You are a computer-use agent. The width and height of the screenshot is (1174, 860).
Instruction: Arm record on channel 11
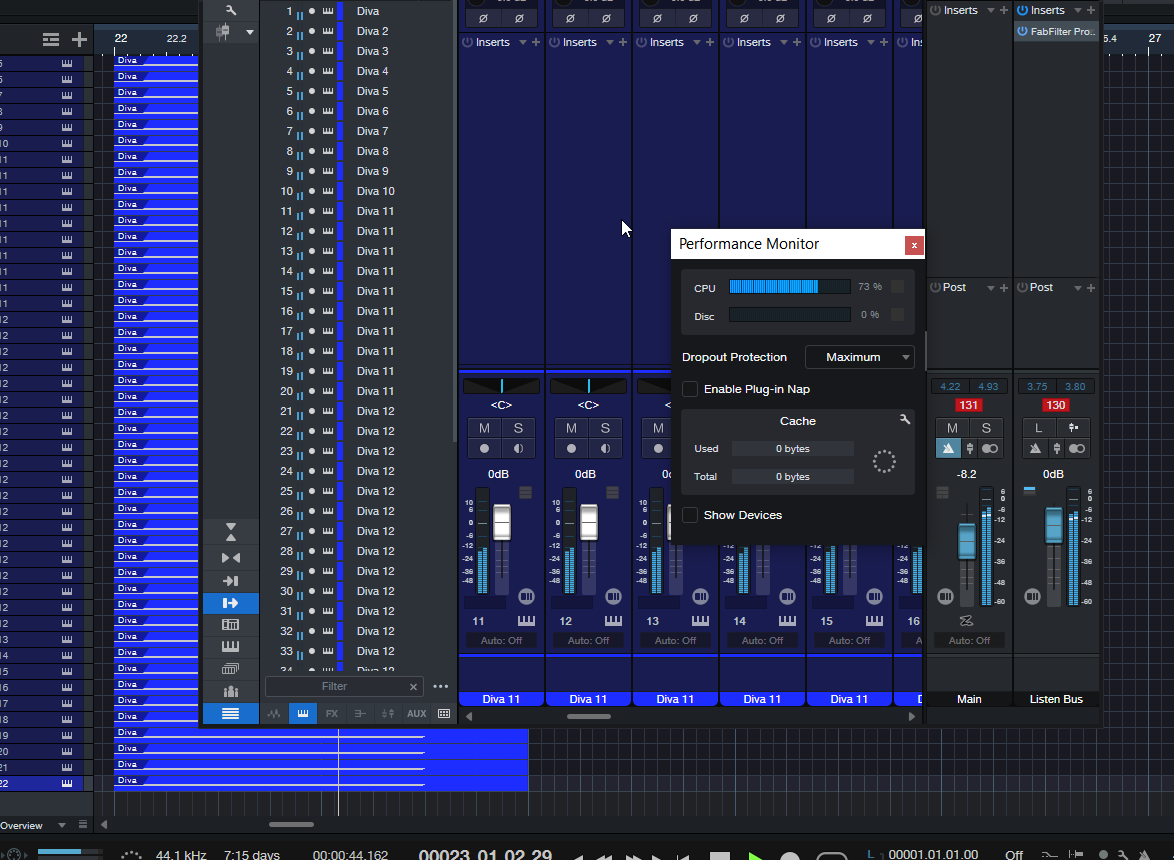(x=484, y=449)
